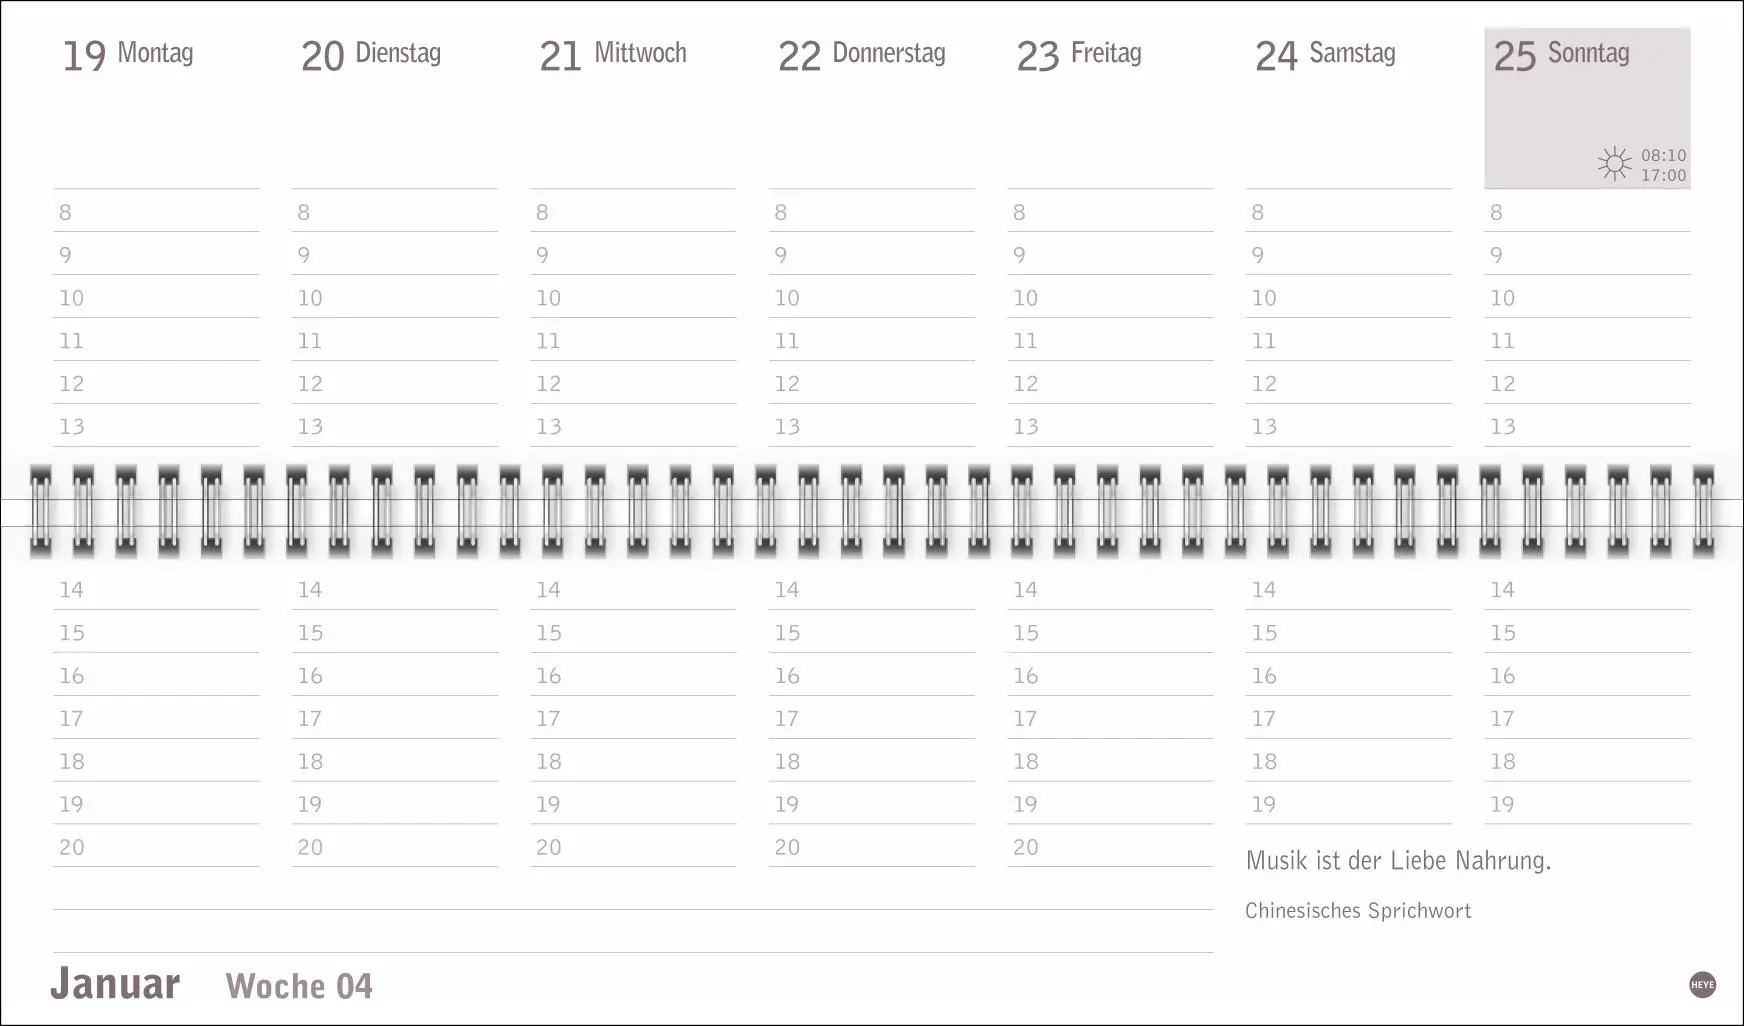Click the HEYE logo badge

(1702, 985)
